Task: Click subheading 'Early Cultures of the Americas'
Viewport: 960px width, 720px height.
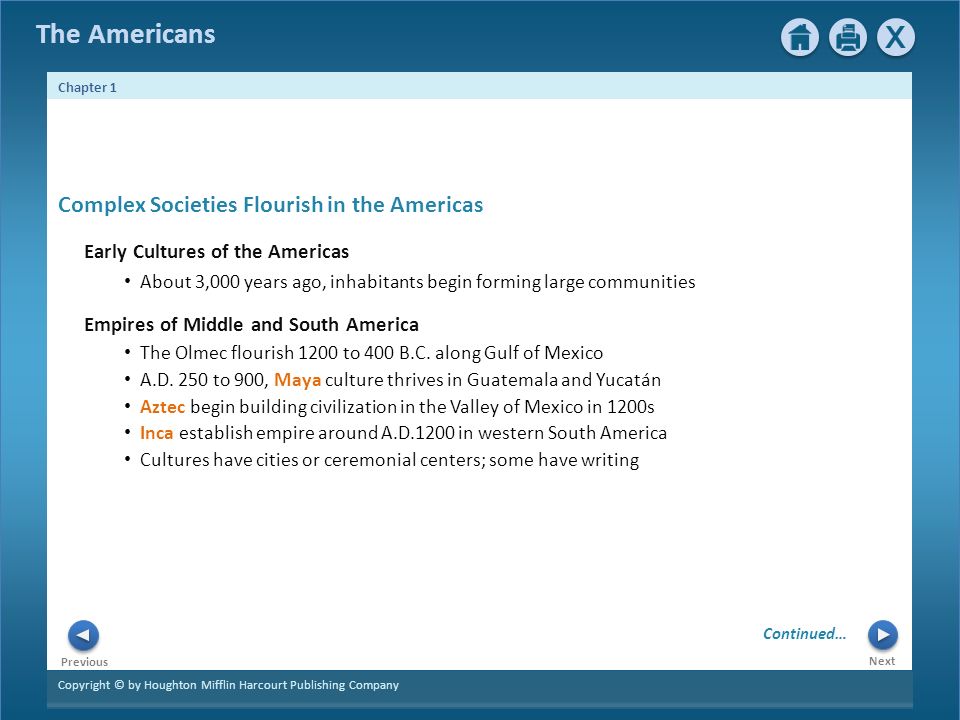Action: (216, 252)
